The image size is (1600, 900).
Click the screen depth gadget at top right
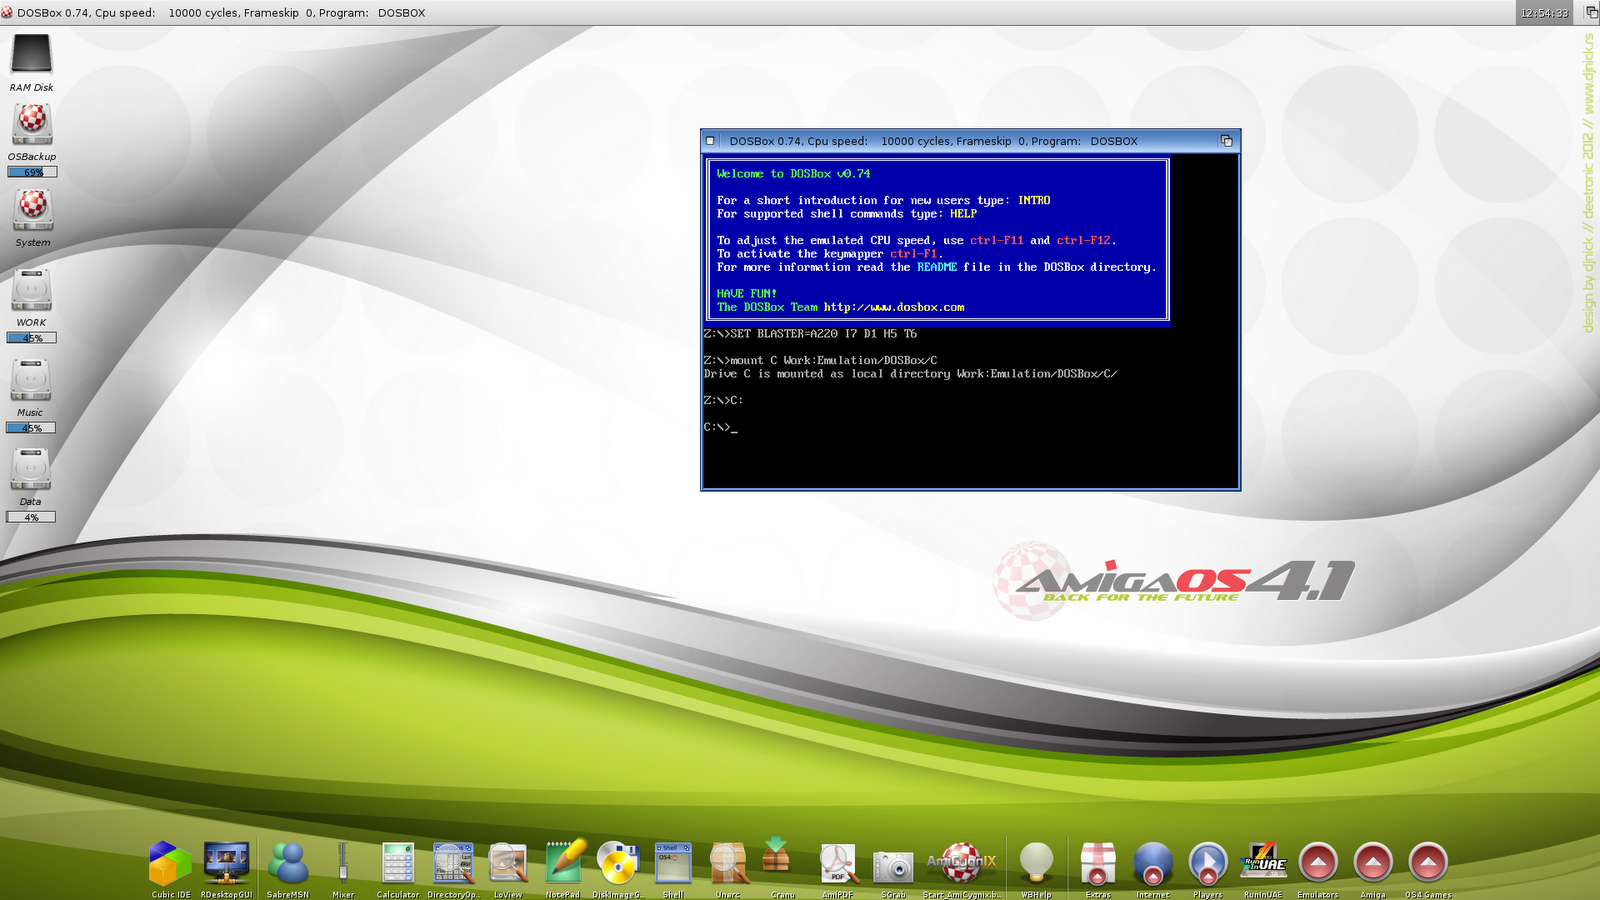pos(1590,13)
